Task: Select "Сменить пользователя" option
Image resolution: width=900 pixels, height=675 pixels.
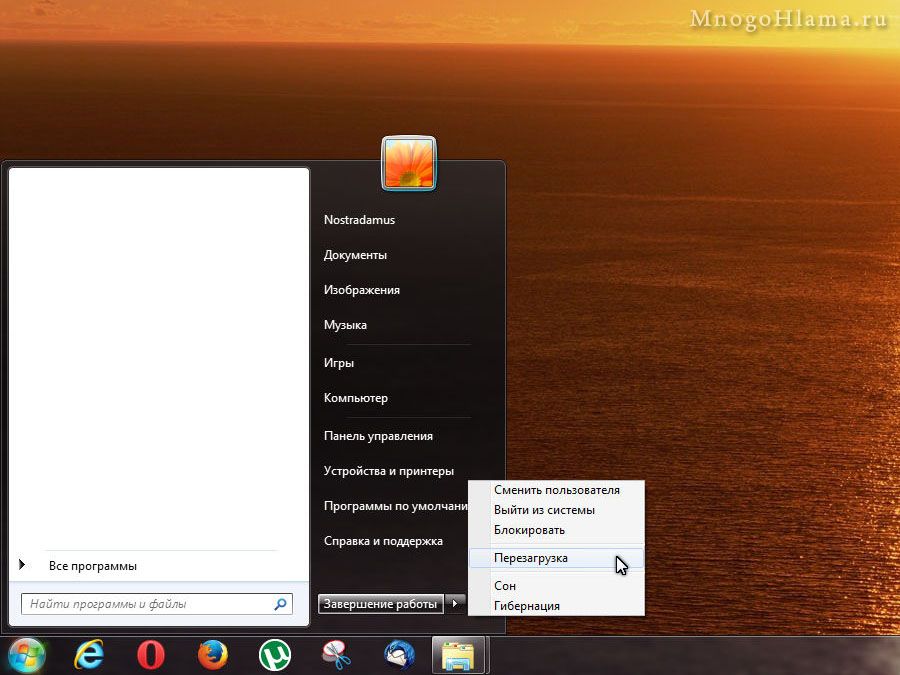Action: [557, 490]
